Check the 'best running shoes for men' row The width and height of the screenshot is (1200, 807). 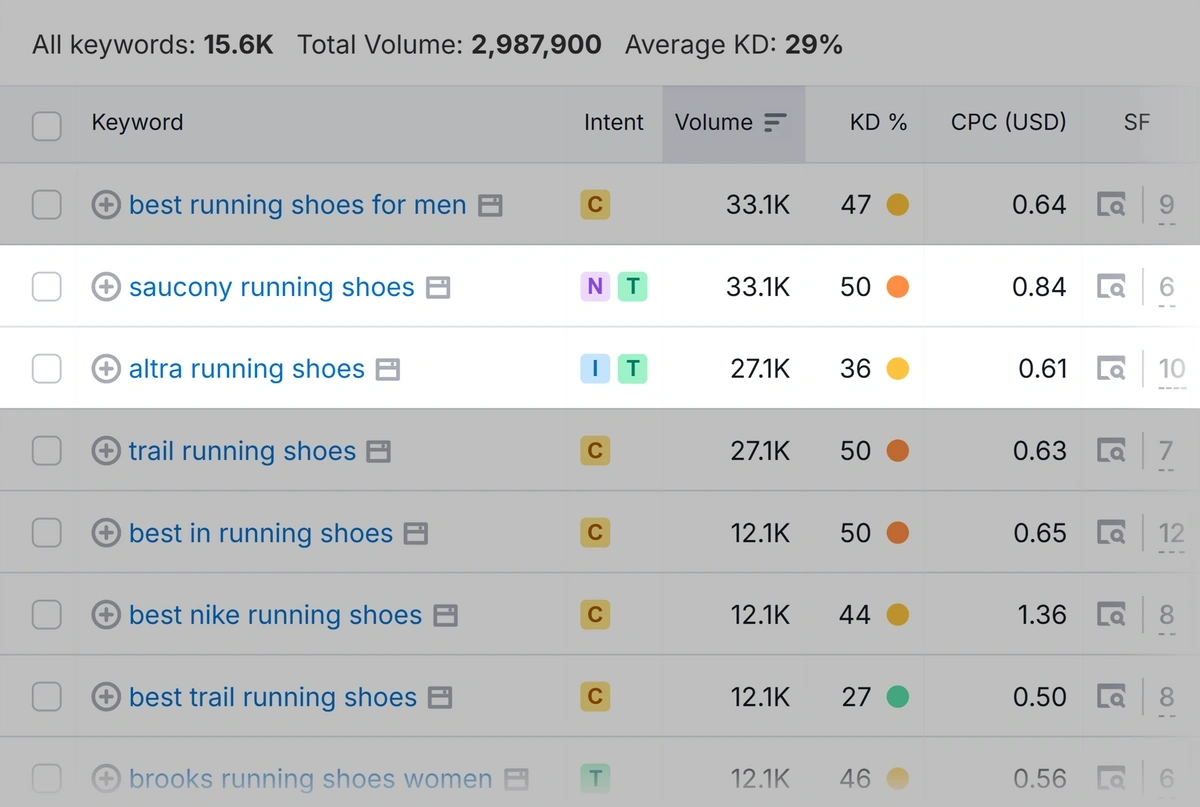[x=47, y=205]
